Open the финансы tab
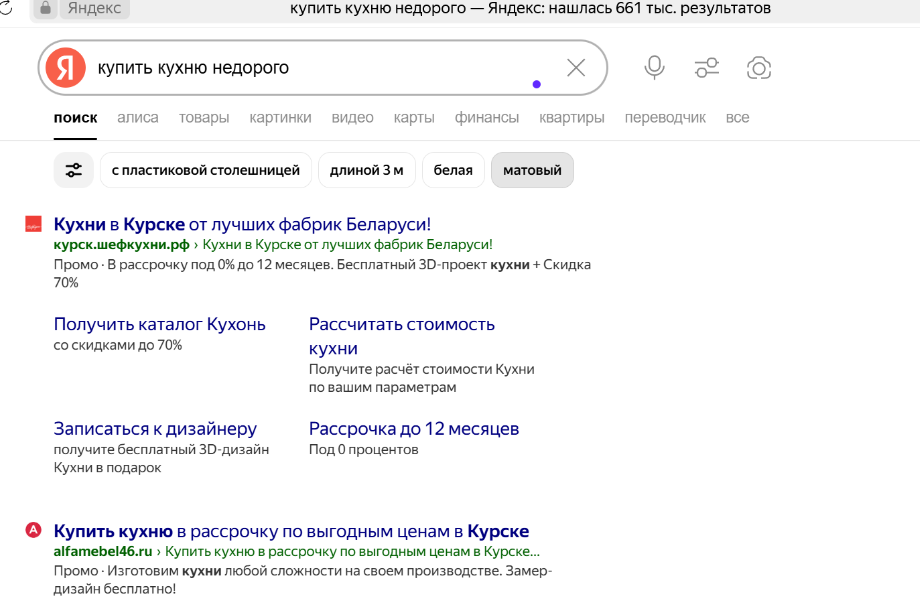 point(487,118)
